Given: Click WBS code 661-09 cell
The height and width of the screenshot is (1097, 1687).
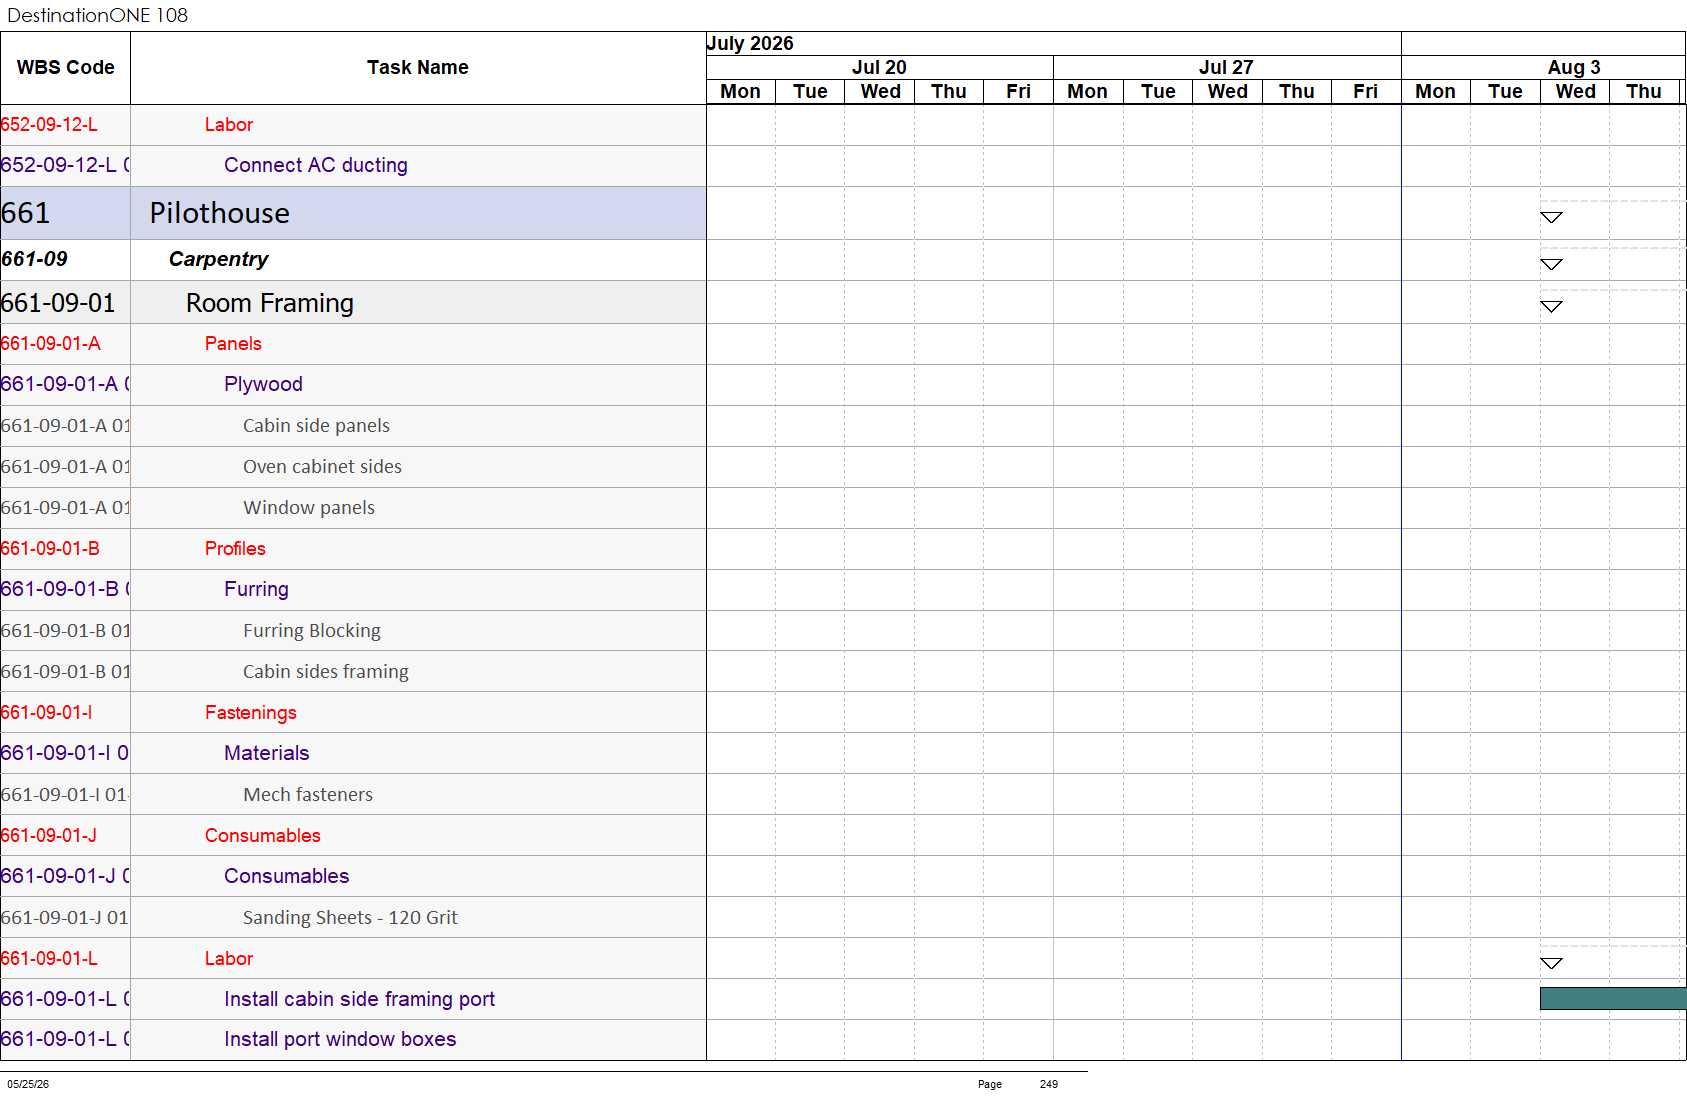Looking at the screenshot, I should click(65, 259).
